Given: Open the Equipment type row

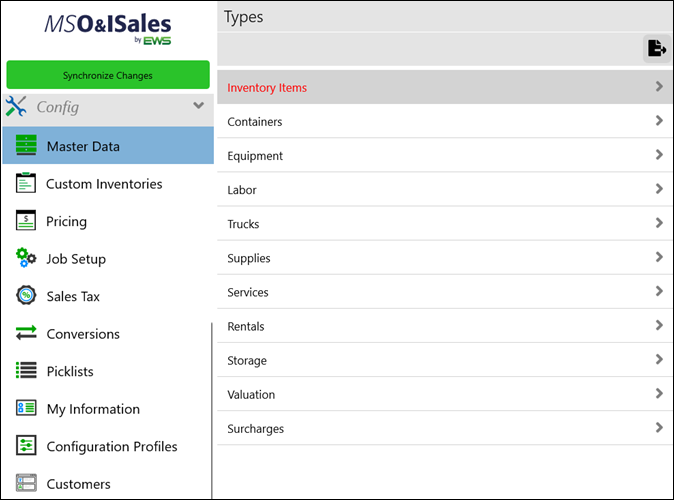Looking at the screenshot, I should tap(255, 156).
